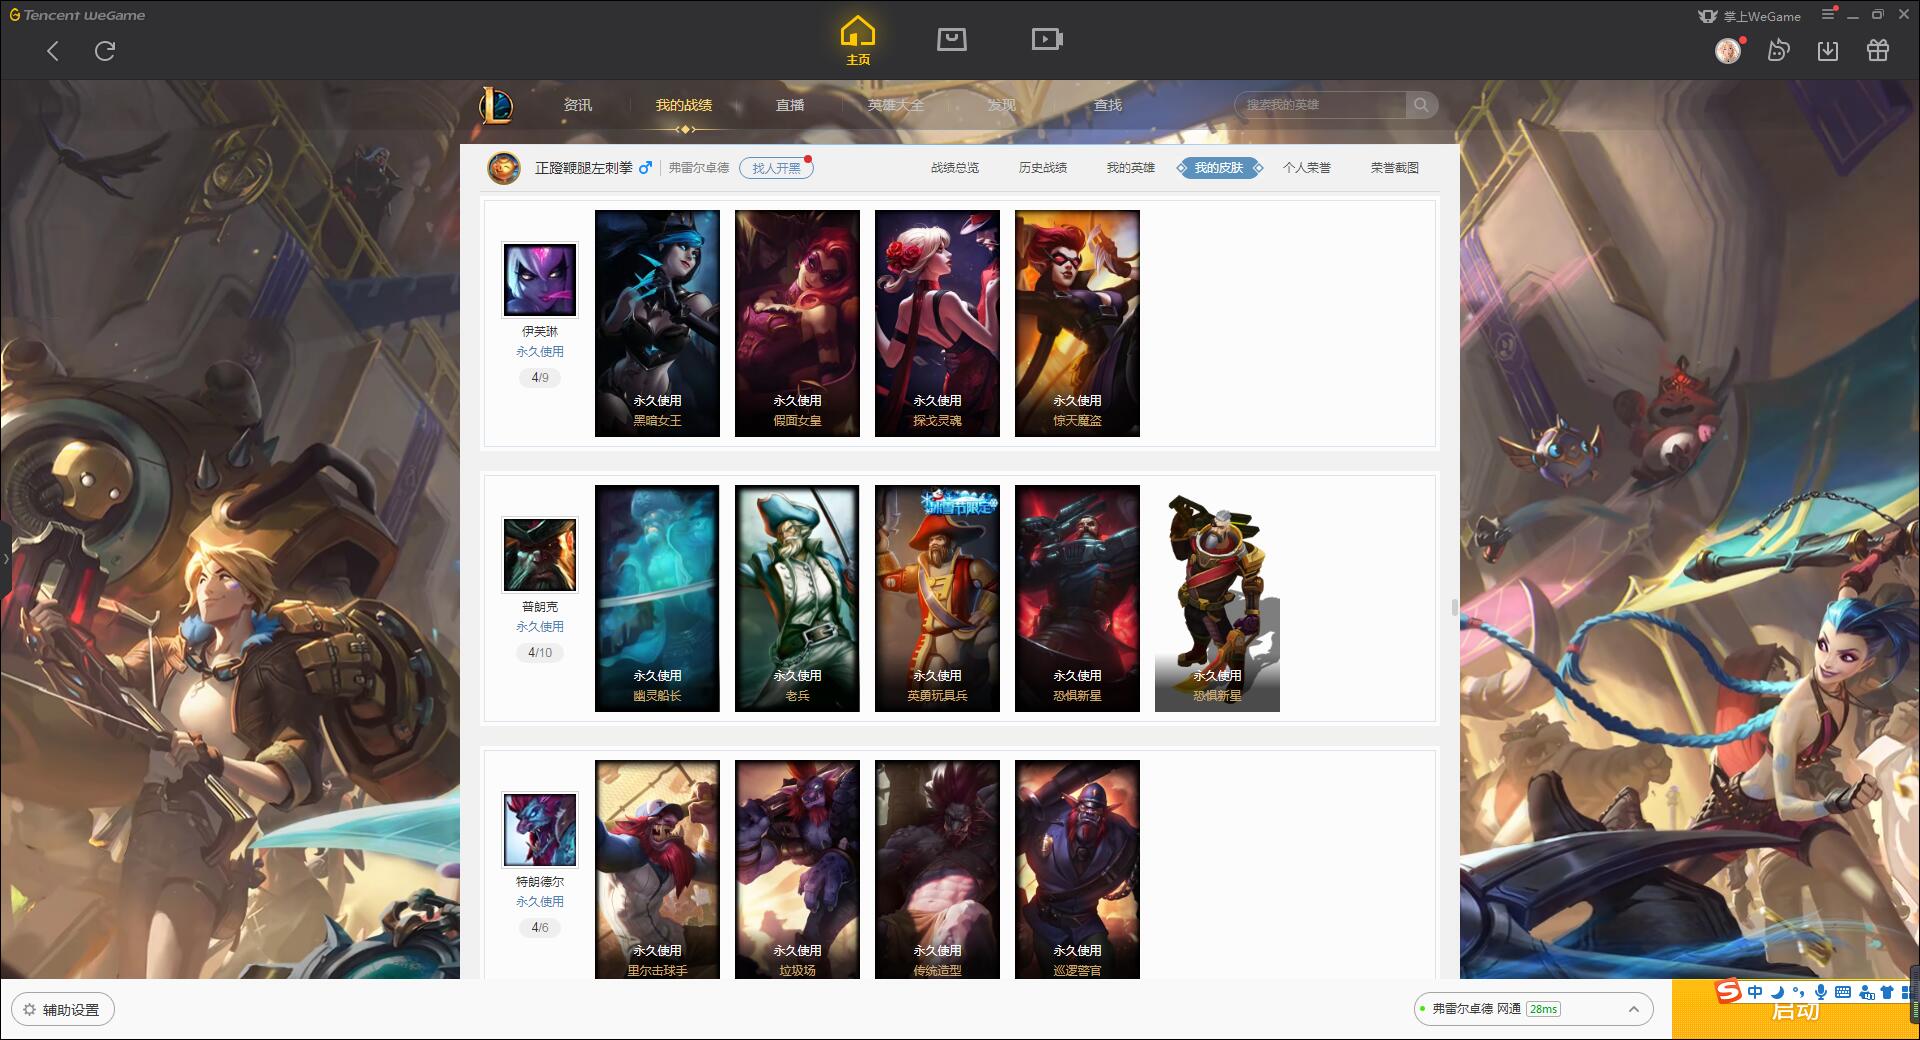Viewport: 1920px width, 1040px height.
Task: Open the 里尔击球手 skin card
Action: tap(657, 869)
